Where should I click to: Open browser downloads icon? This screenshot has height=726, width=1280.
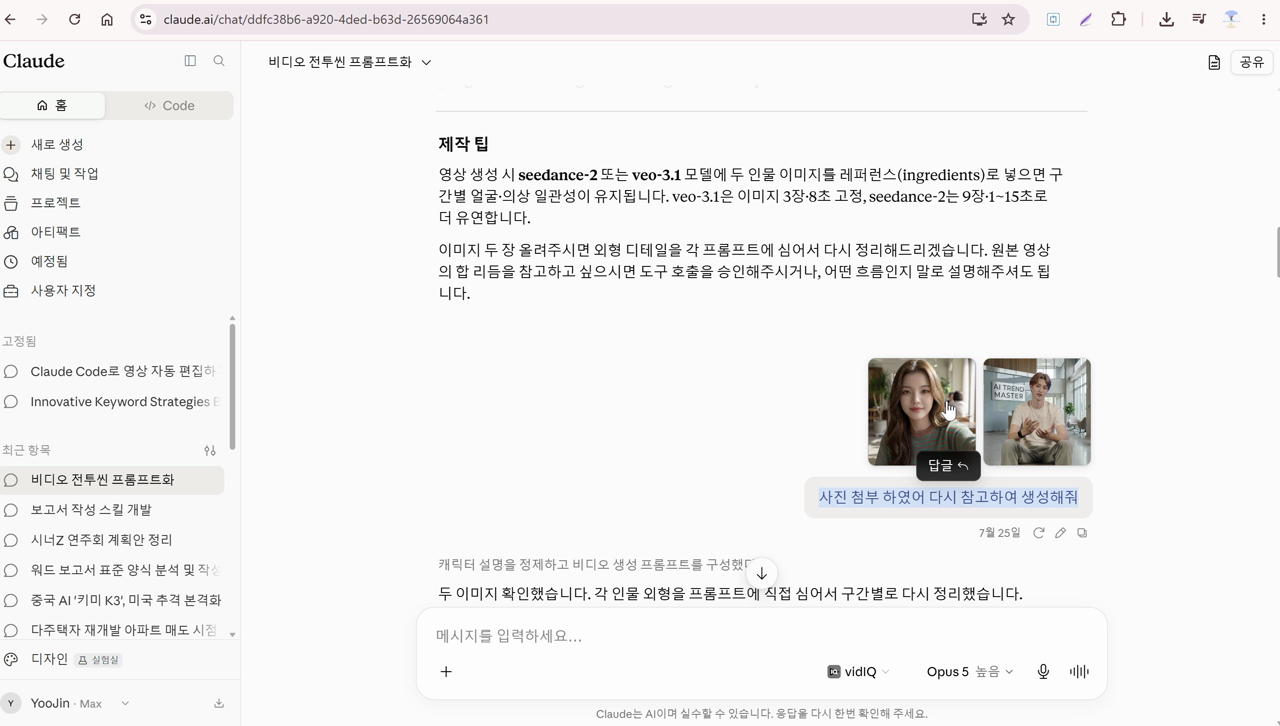pos(1166,19)
